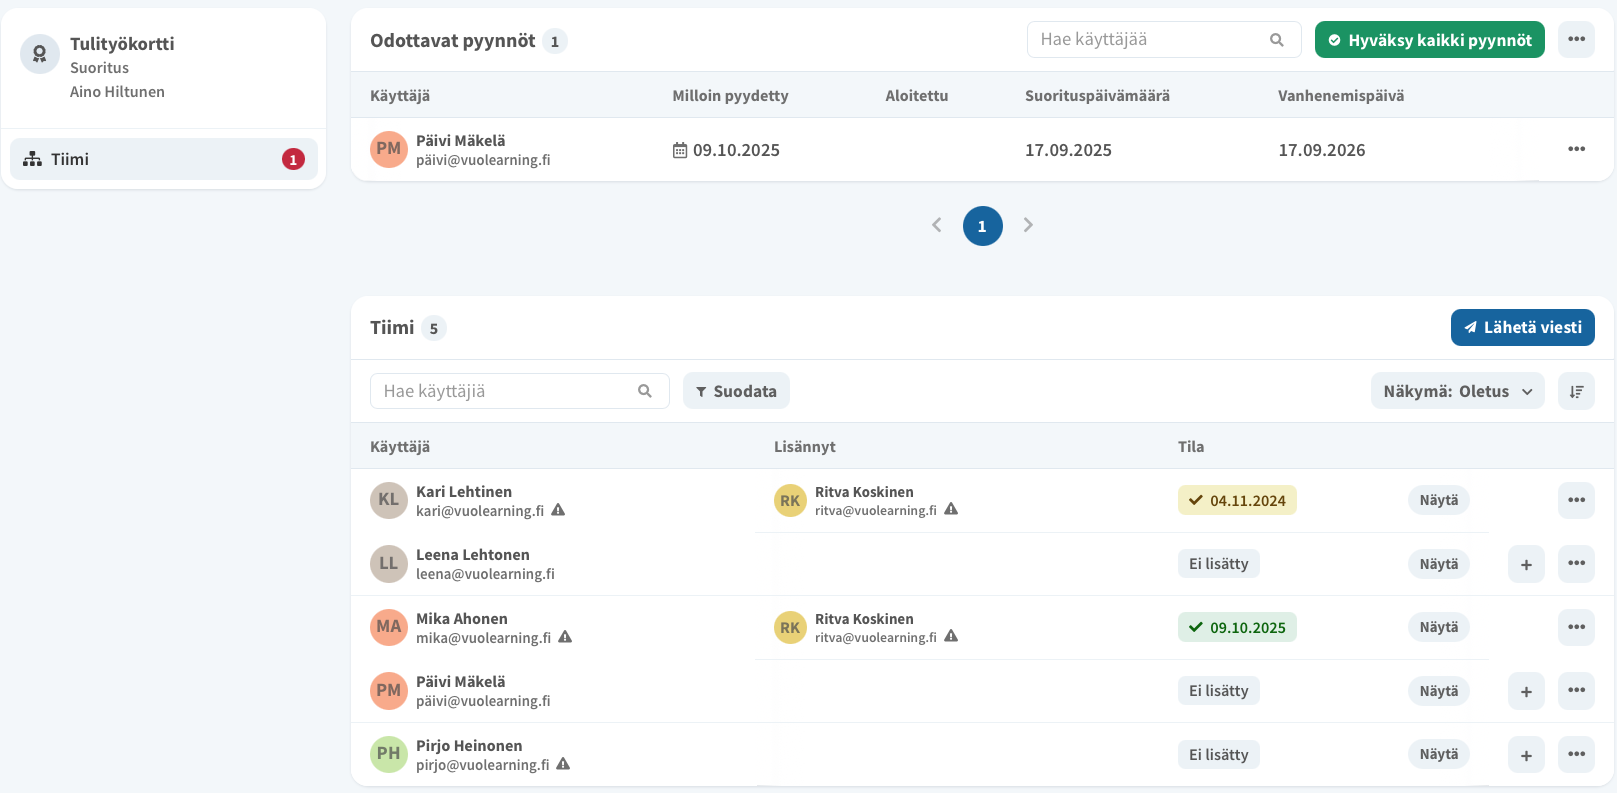Screen dimensions: 1617x793
Task: Select page 1 in pagination
Action: click(x=982, y=226)
